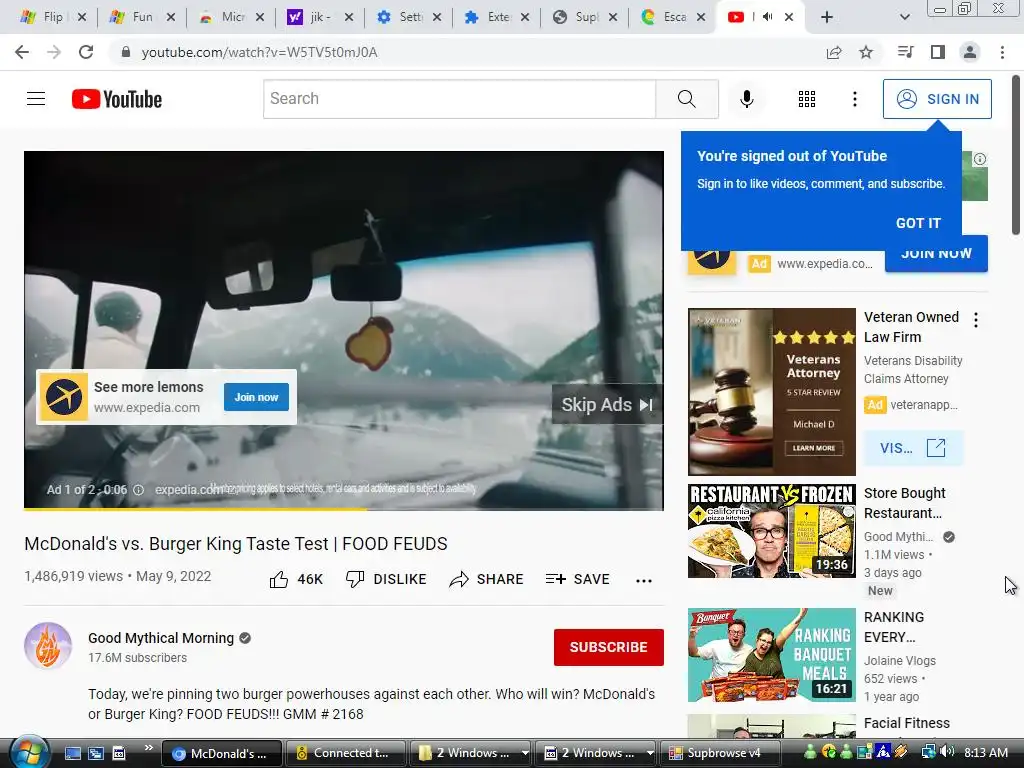Expand quick launch chevron on taskbar

149,748
